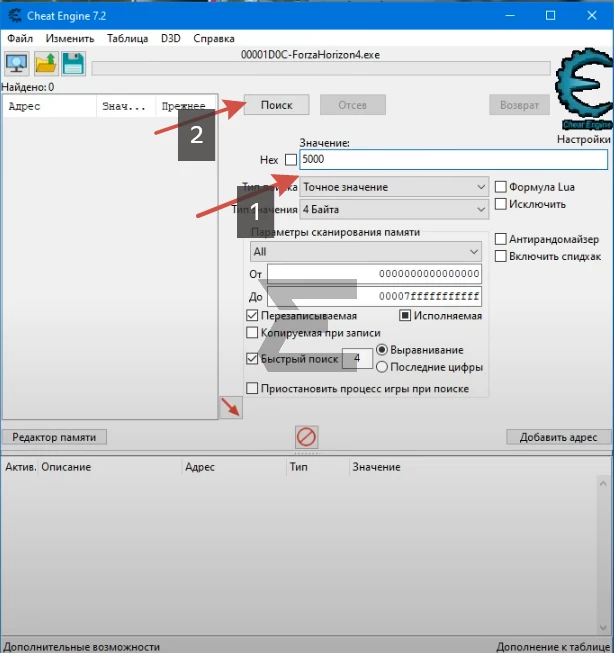Open the Изменить menu
614x653 pixels.
70,38
